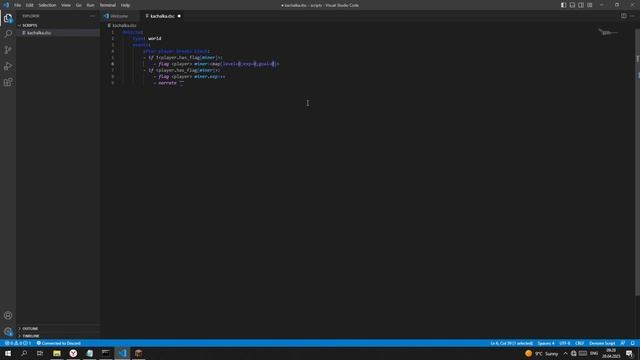Switch to the kachalka.dsc editor tab
Image resolution: width=640 pixels, height=360 pixels.
tap(162, 16)
